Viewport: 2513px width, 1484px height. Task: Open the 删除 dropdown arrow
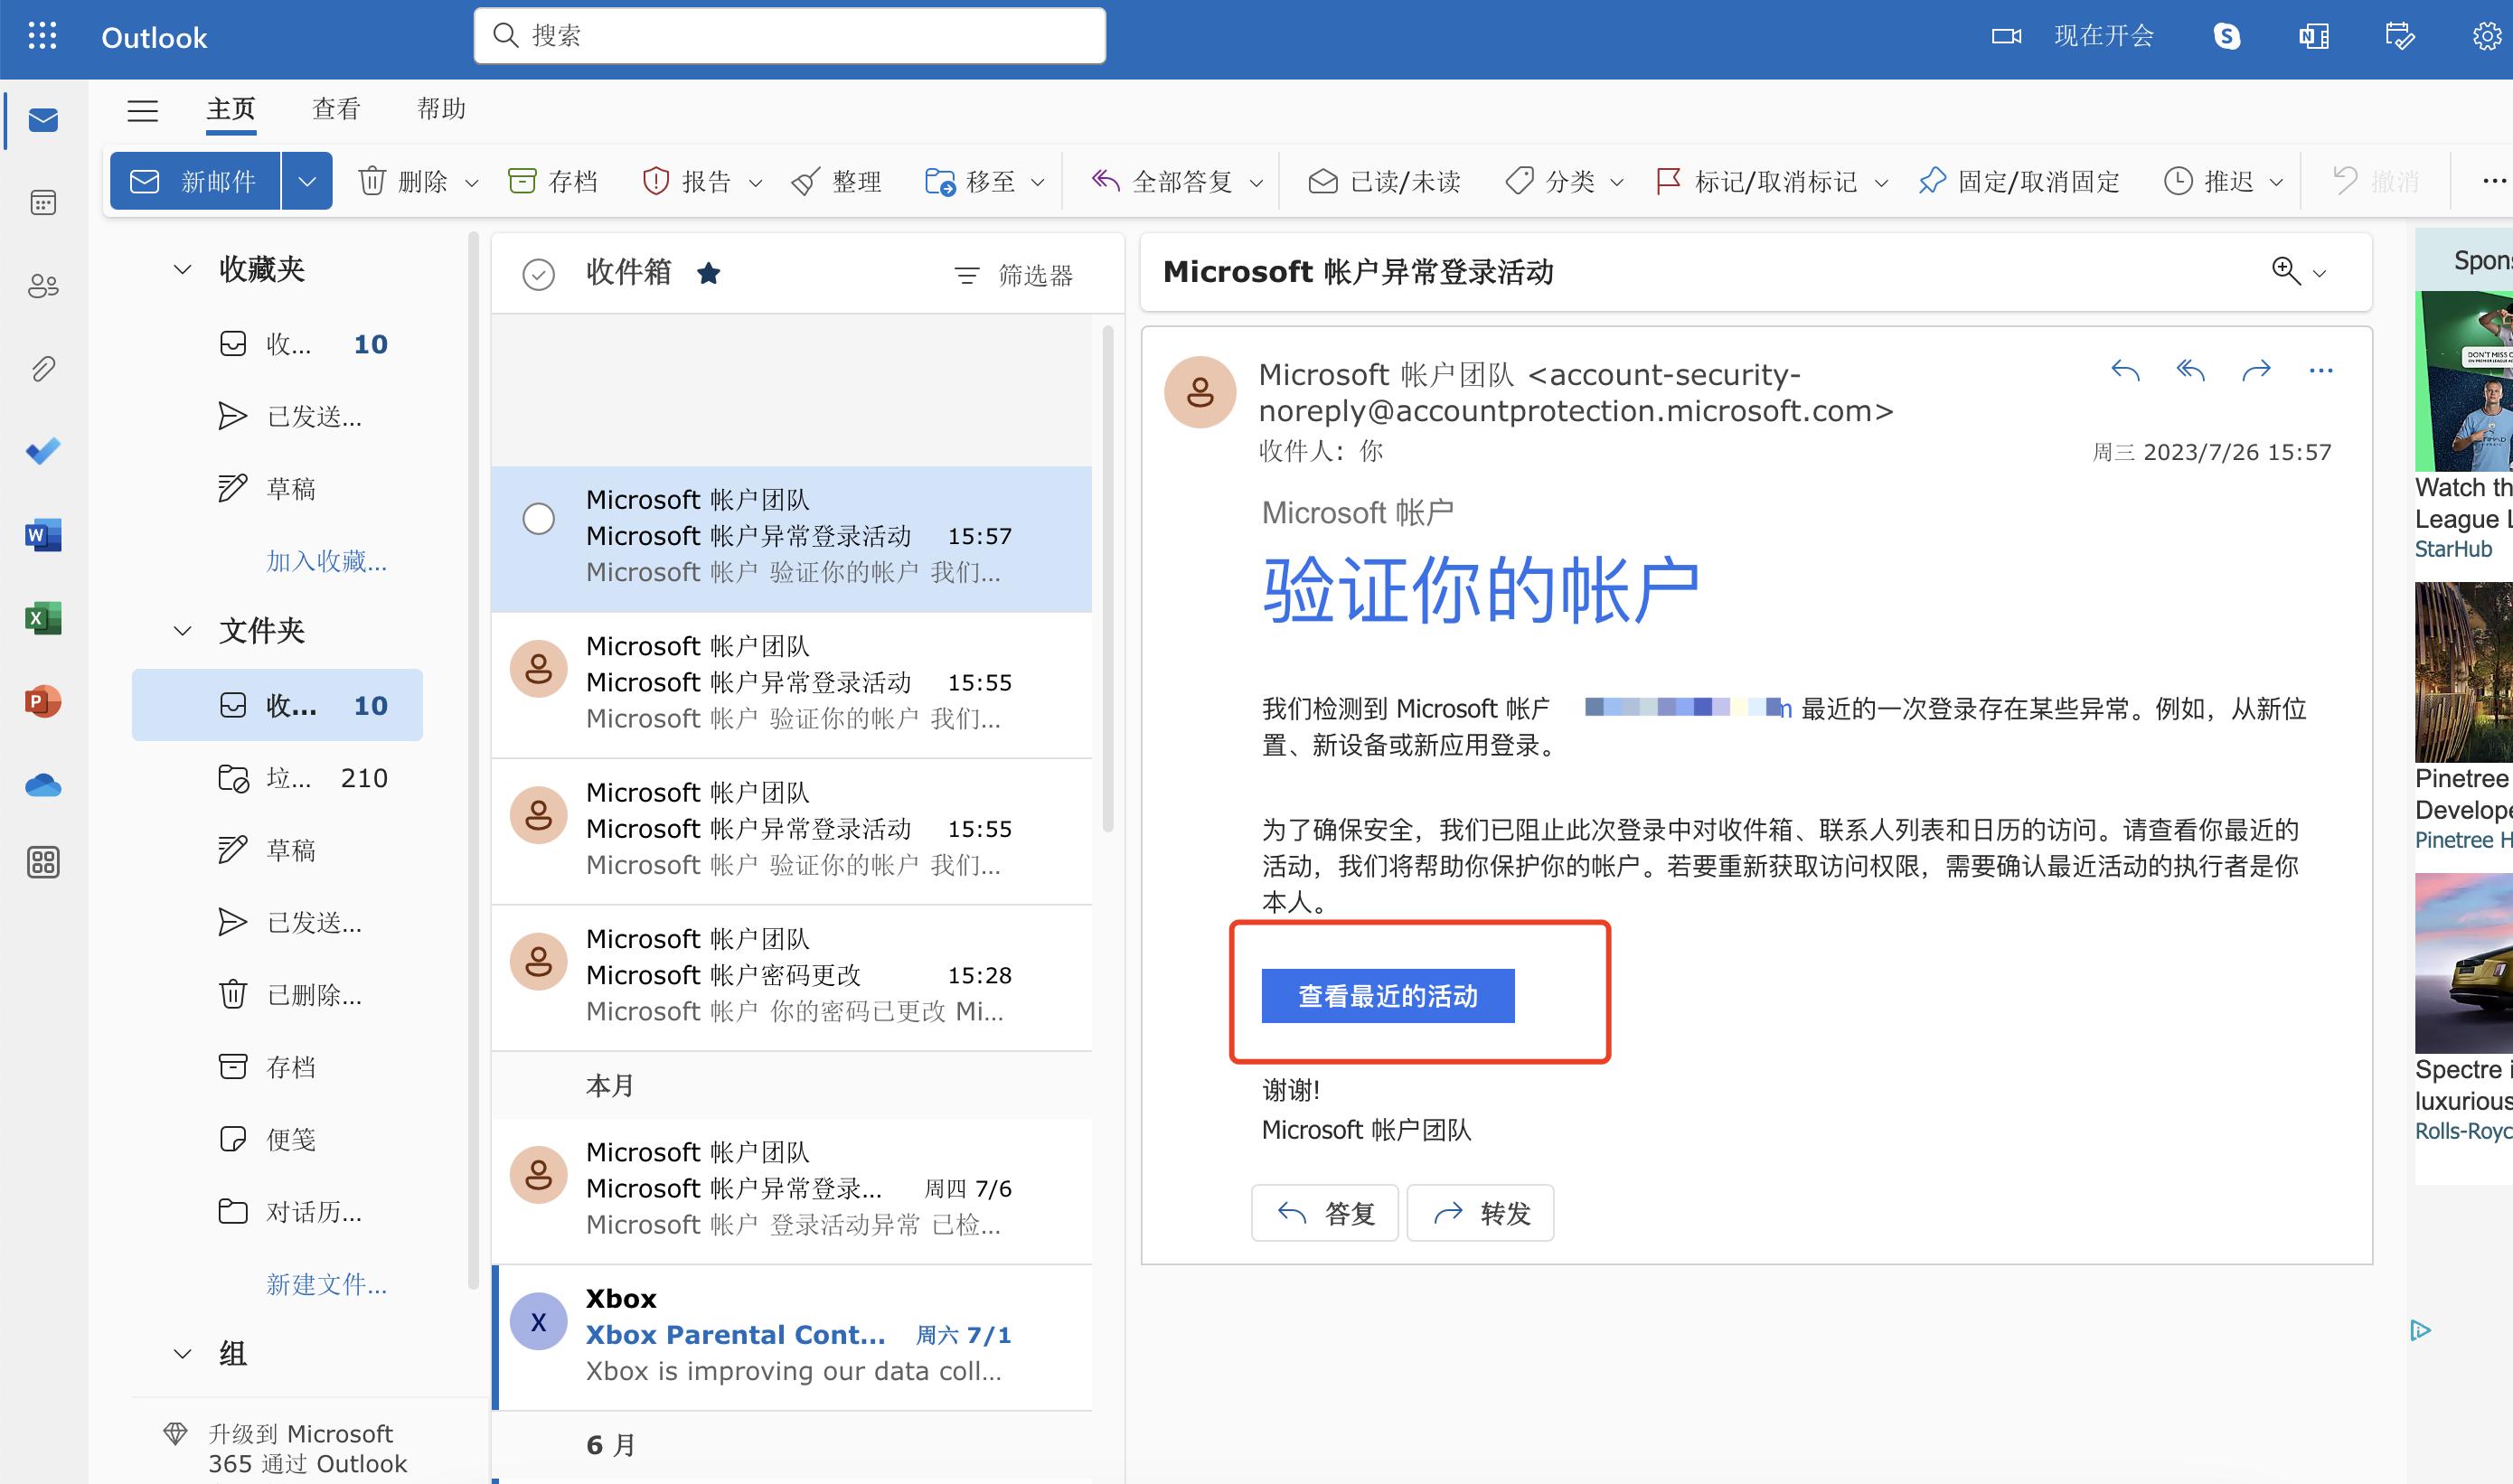pos(472,183)
